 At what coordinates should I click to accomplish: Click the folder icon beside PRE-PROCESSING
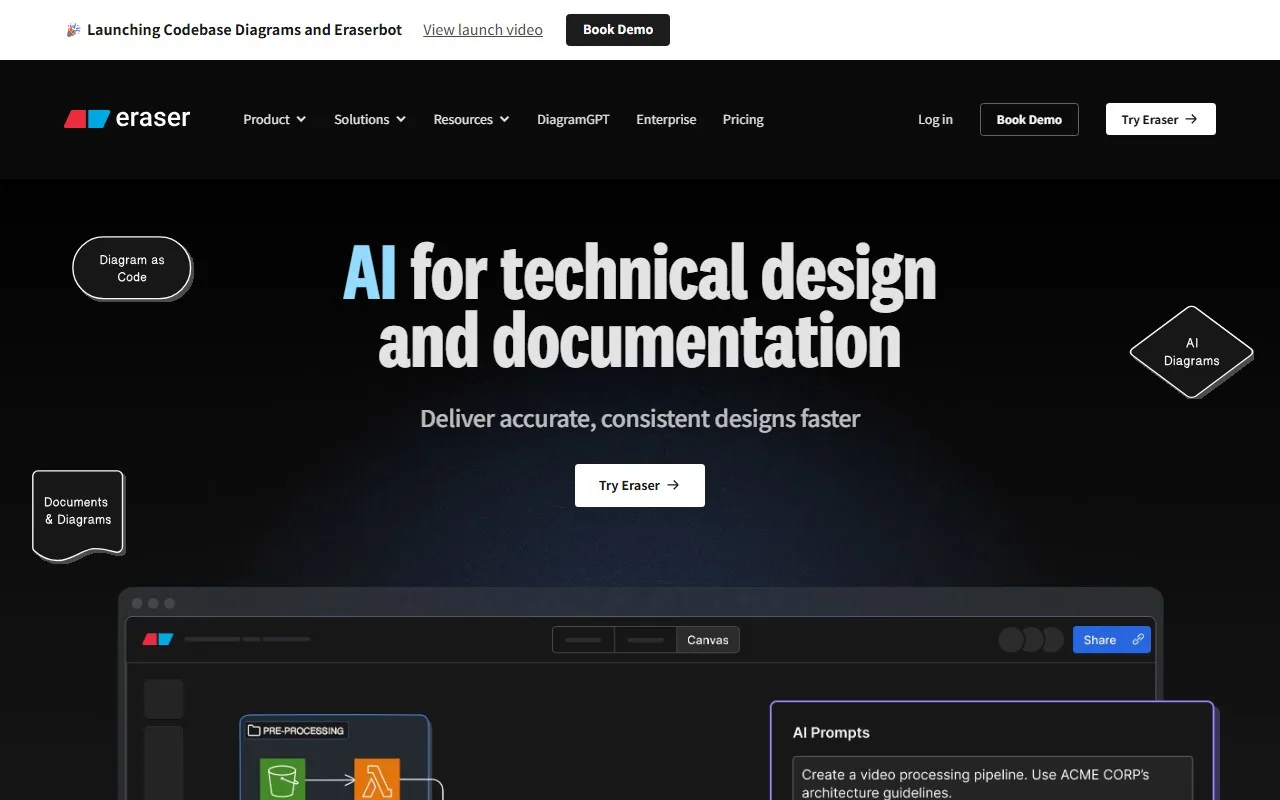click(x=254, y=731)
